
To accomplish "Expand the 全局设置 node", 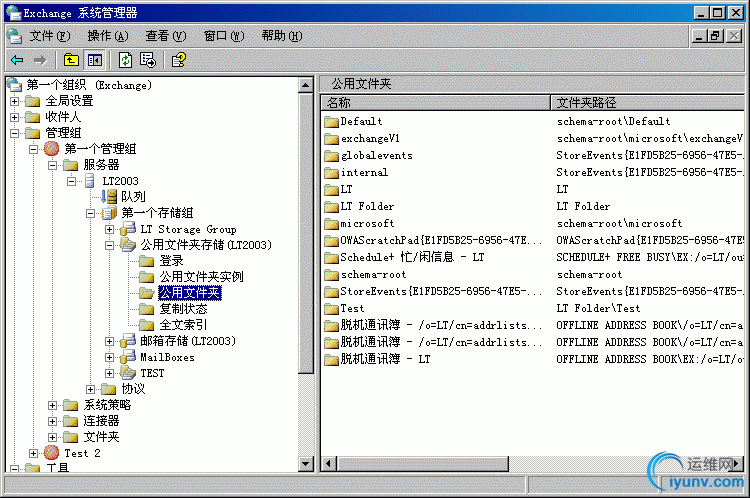I will [14, 101].
